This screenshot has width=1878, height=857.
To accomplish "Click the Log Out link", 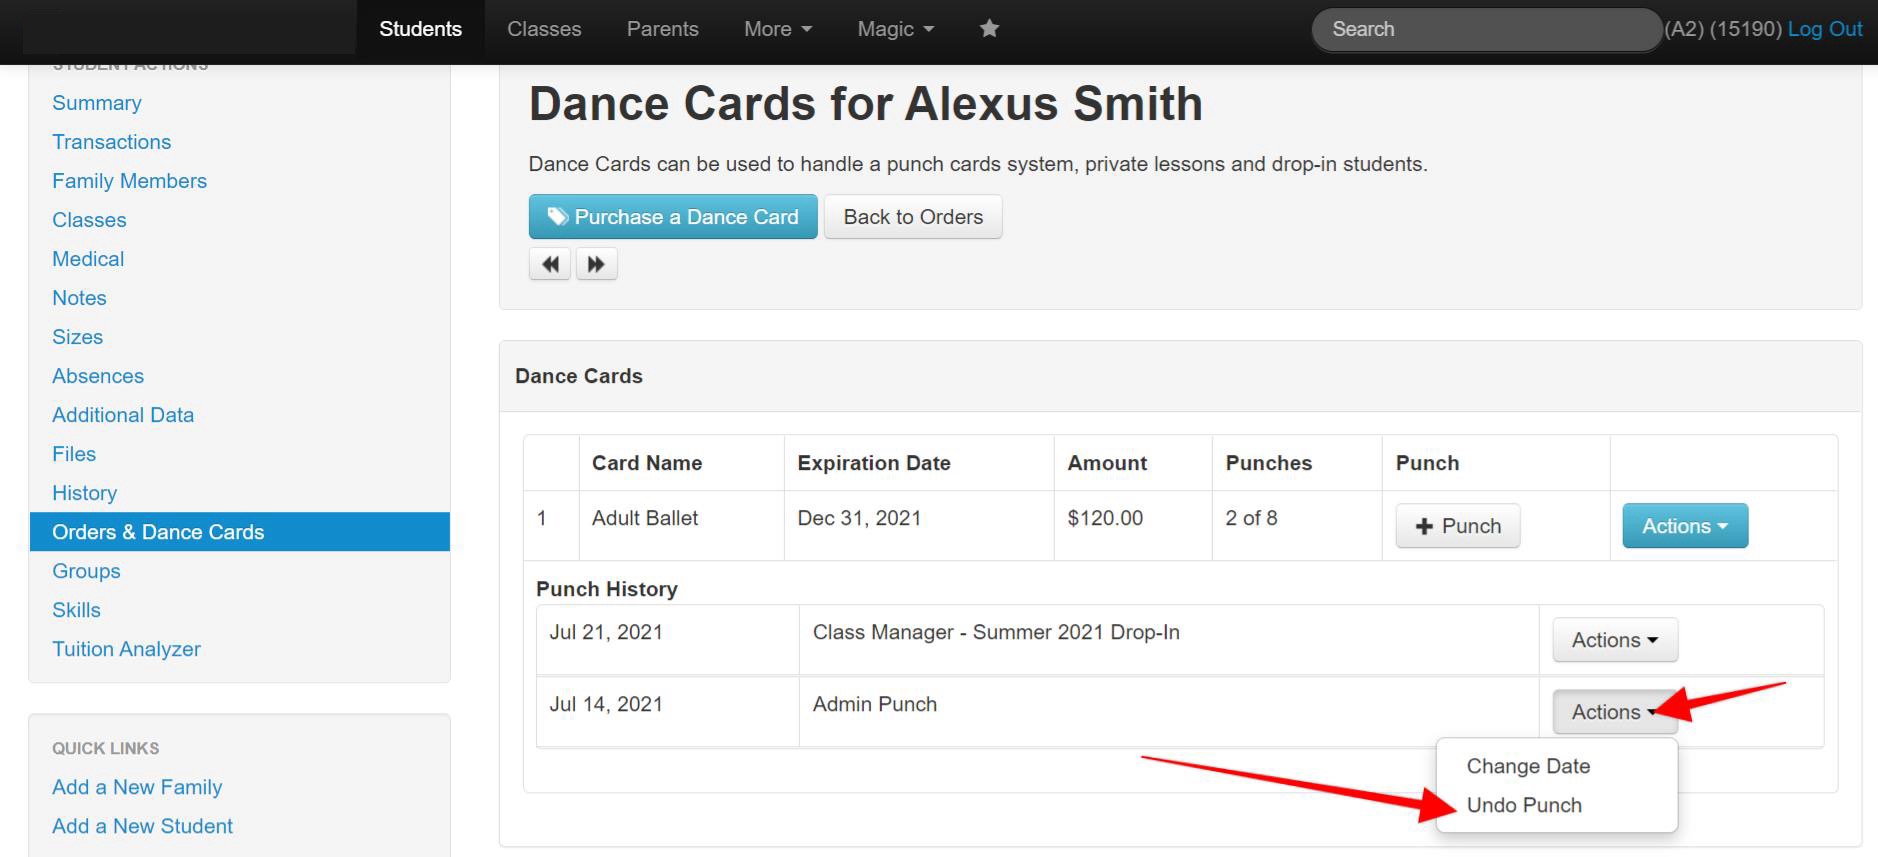I will 1824,29.
